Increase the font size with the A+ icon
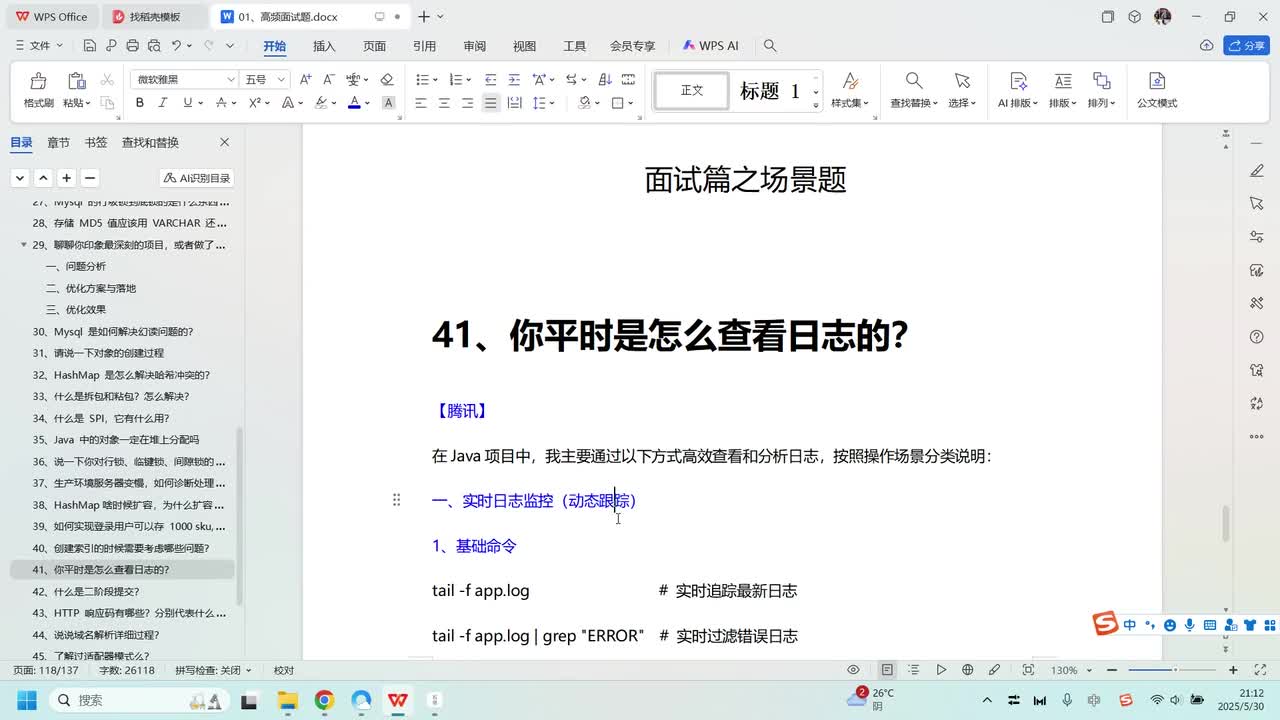Viewport: 1280px width, 720px height. click(305, 79)
